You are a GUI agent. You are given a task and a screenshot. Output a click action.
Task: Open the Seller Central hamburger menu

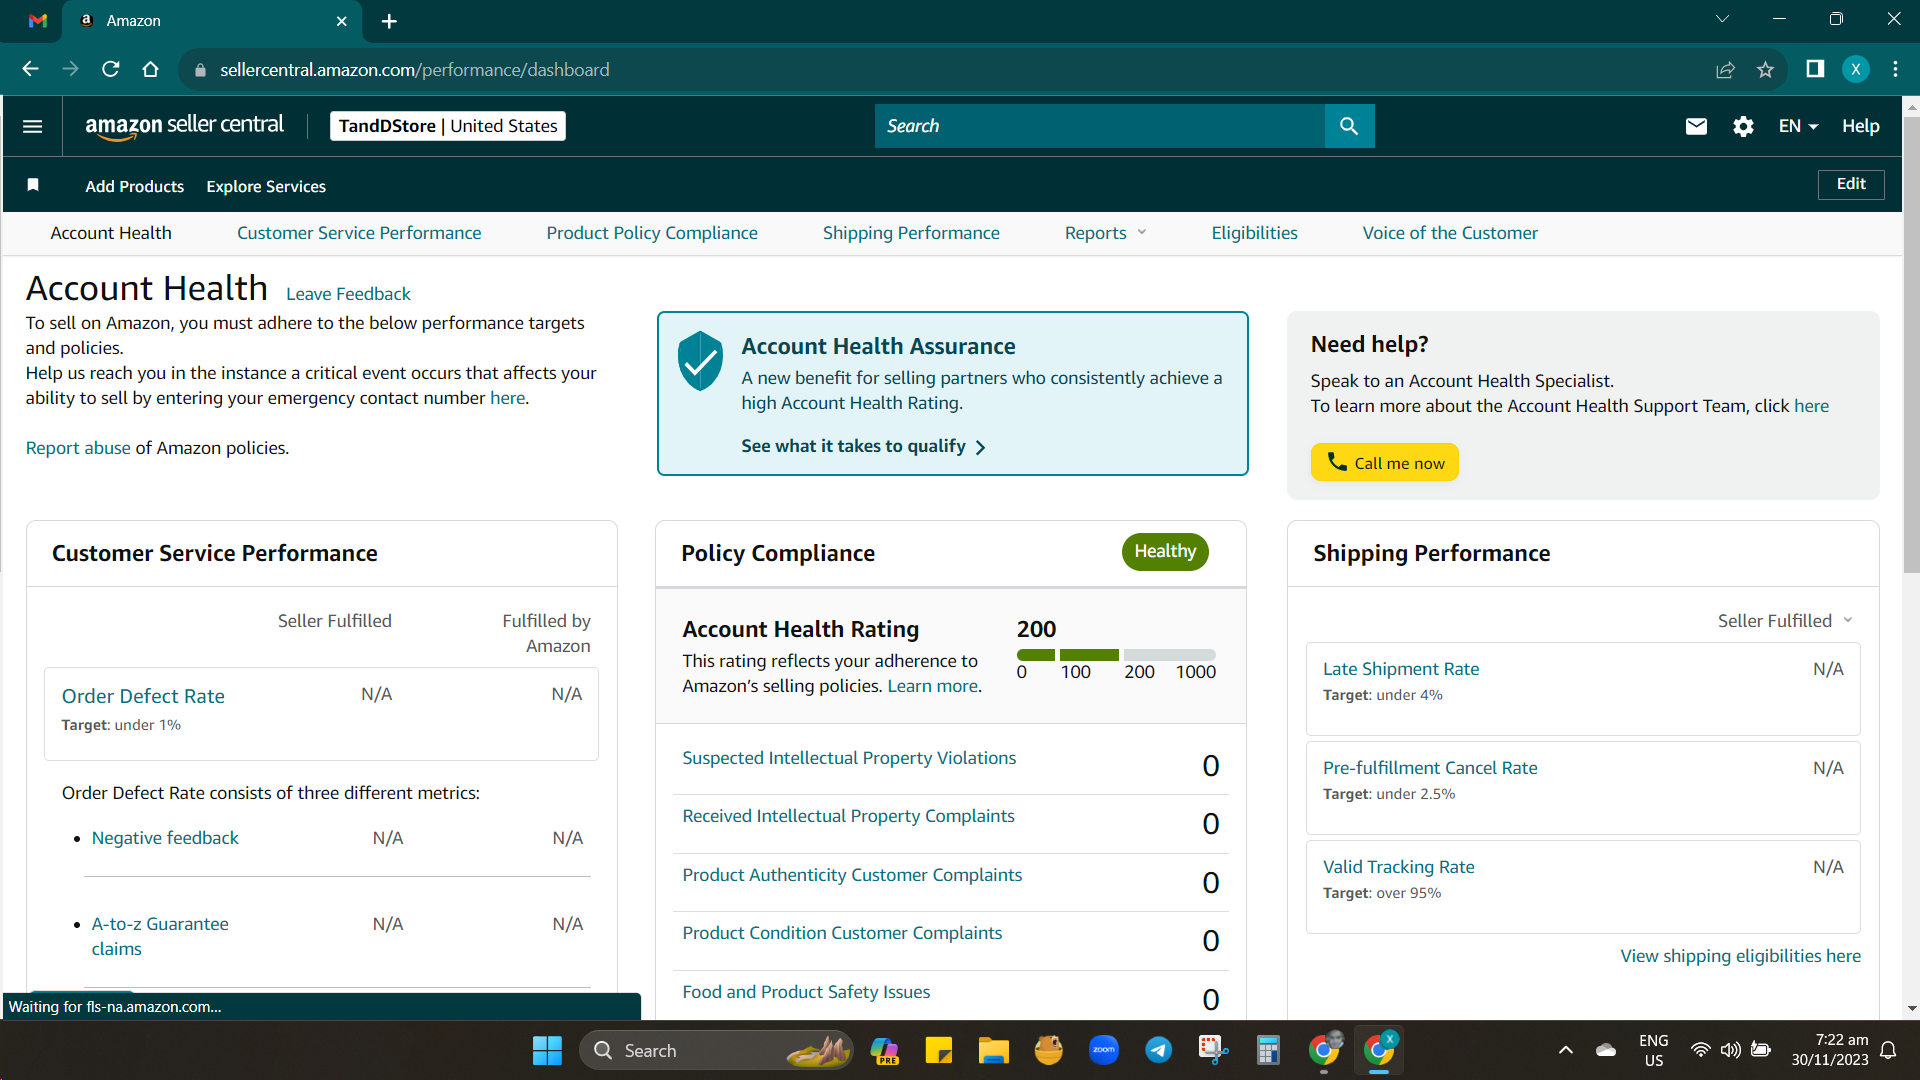32,126
